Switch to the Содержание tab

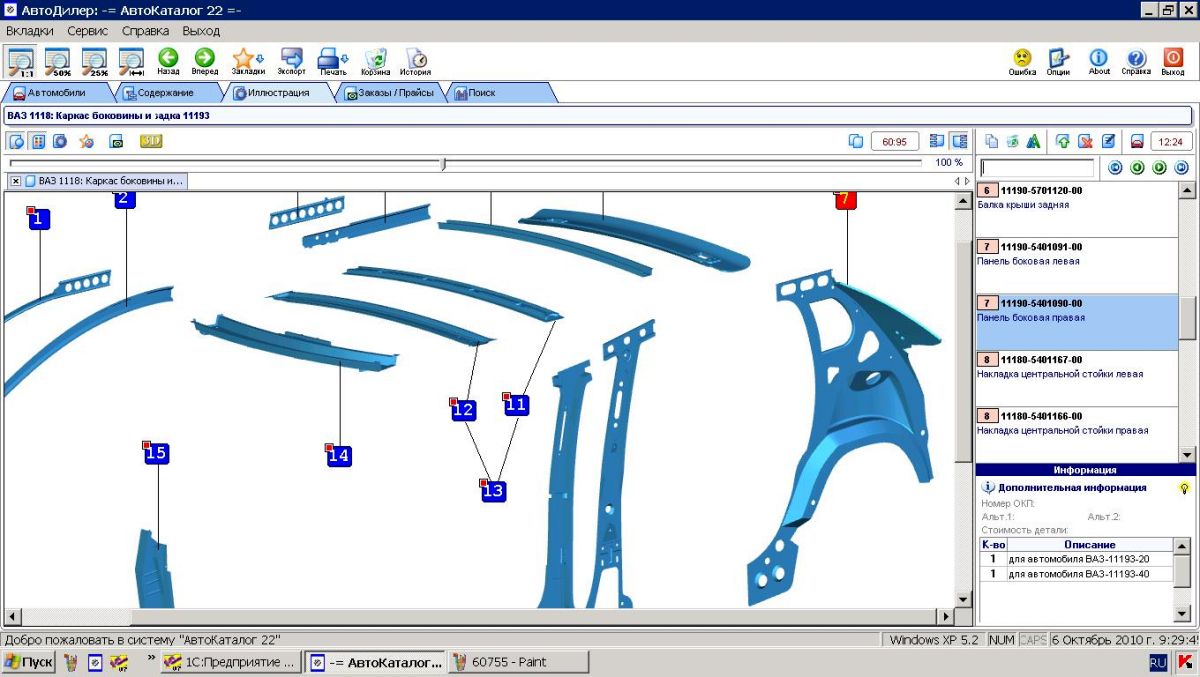pos(165,93)
